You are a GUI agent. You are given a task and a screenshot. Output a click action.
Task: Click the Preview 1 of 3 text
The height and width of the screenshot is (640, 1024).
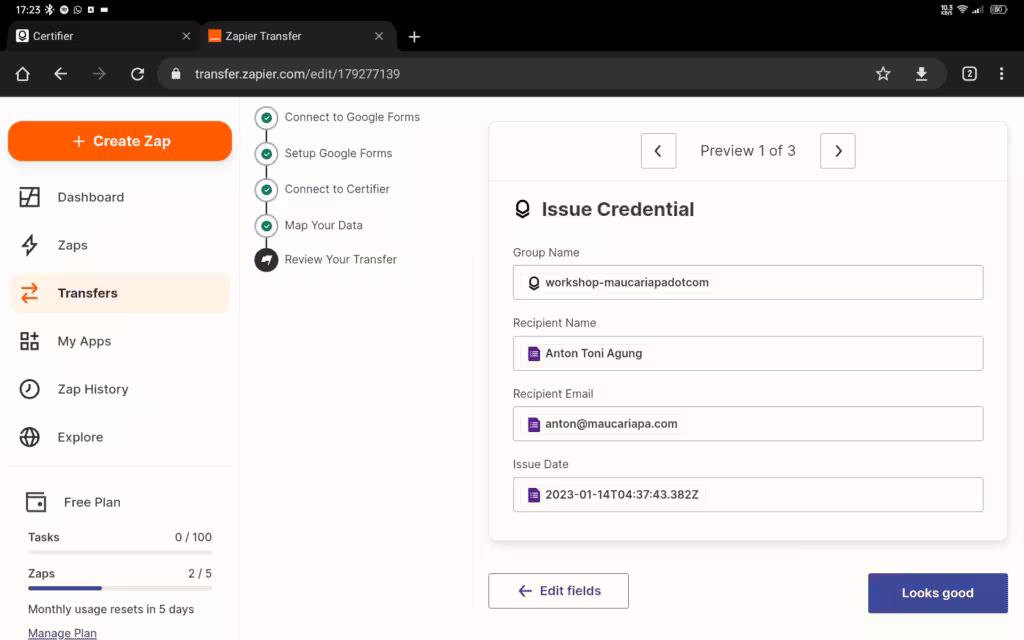(x=748, y=151)
